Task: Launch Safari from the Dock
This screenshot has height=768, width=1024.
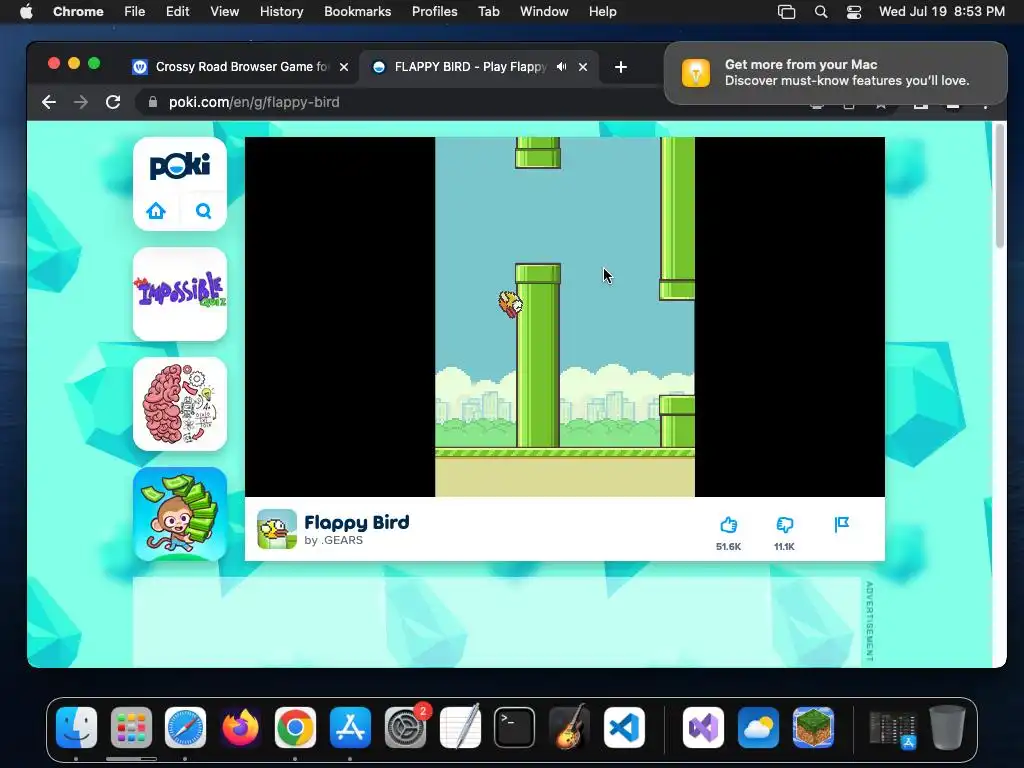Action: coord(185,728)
